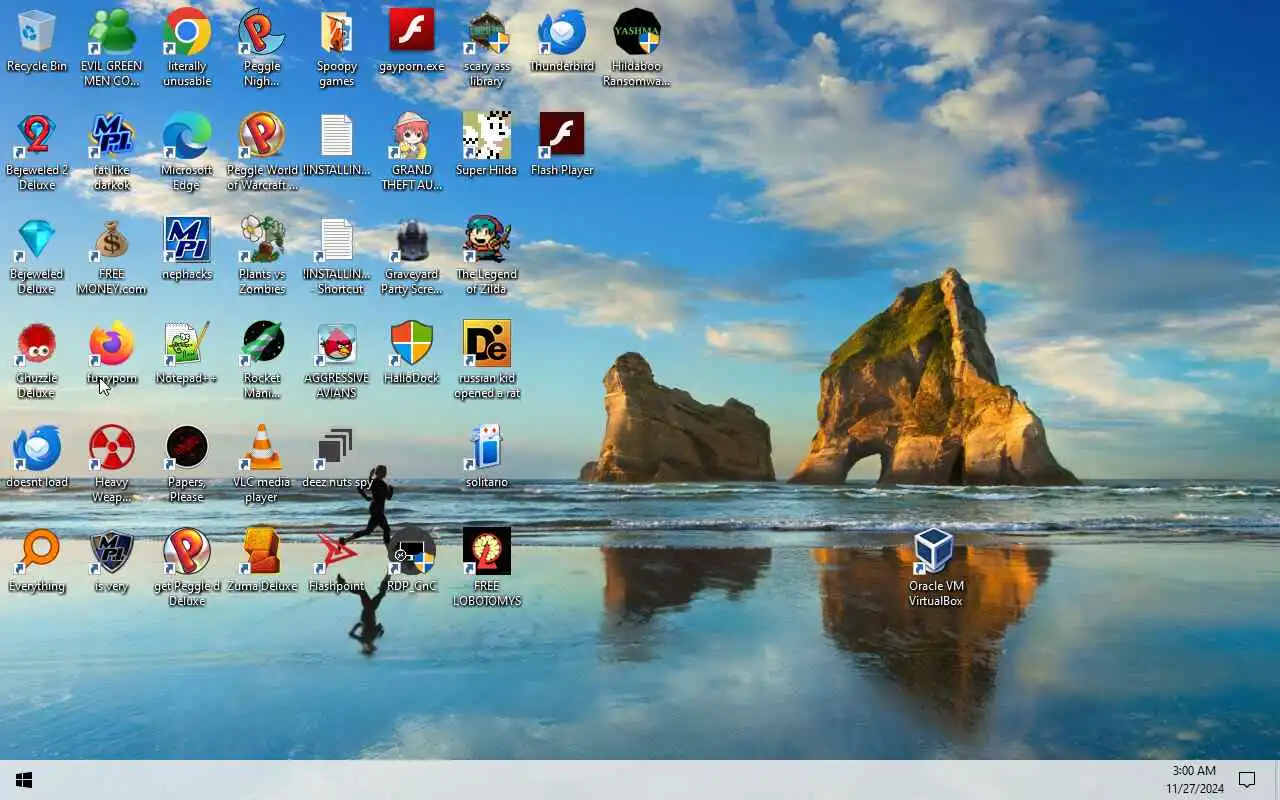Select the EVIL GREEN MEN shortcut

click(x=112, y=33)
